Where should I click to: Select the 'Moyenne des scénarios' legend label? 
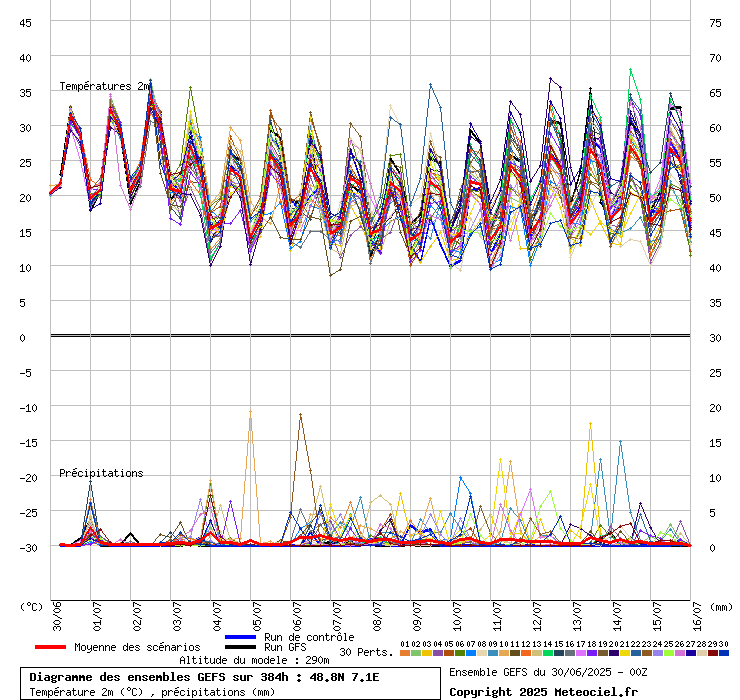click(137, 647)
